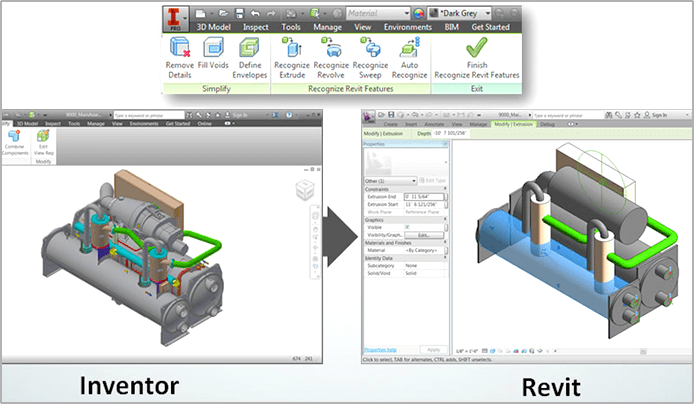Click the Undo arrow in top toolbar
694x404 pixels.
click(x=255, y=13)
